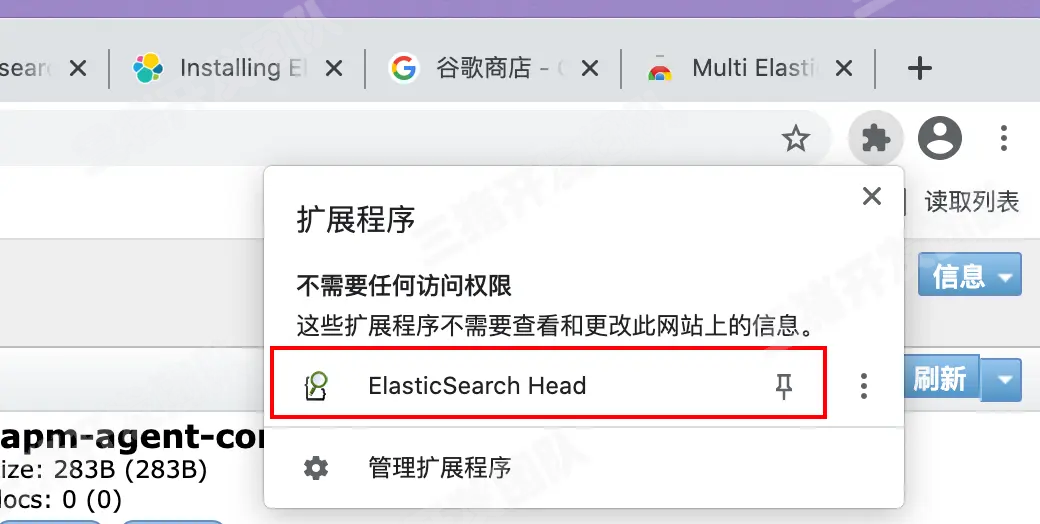Screen dimensions: 1040x524
Task: Open a new tab with plus icon
Action: [919, 68]
